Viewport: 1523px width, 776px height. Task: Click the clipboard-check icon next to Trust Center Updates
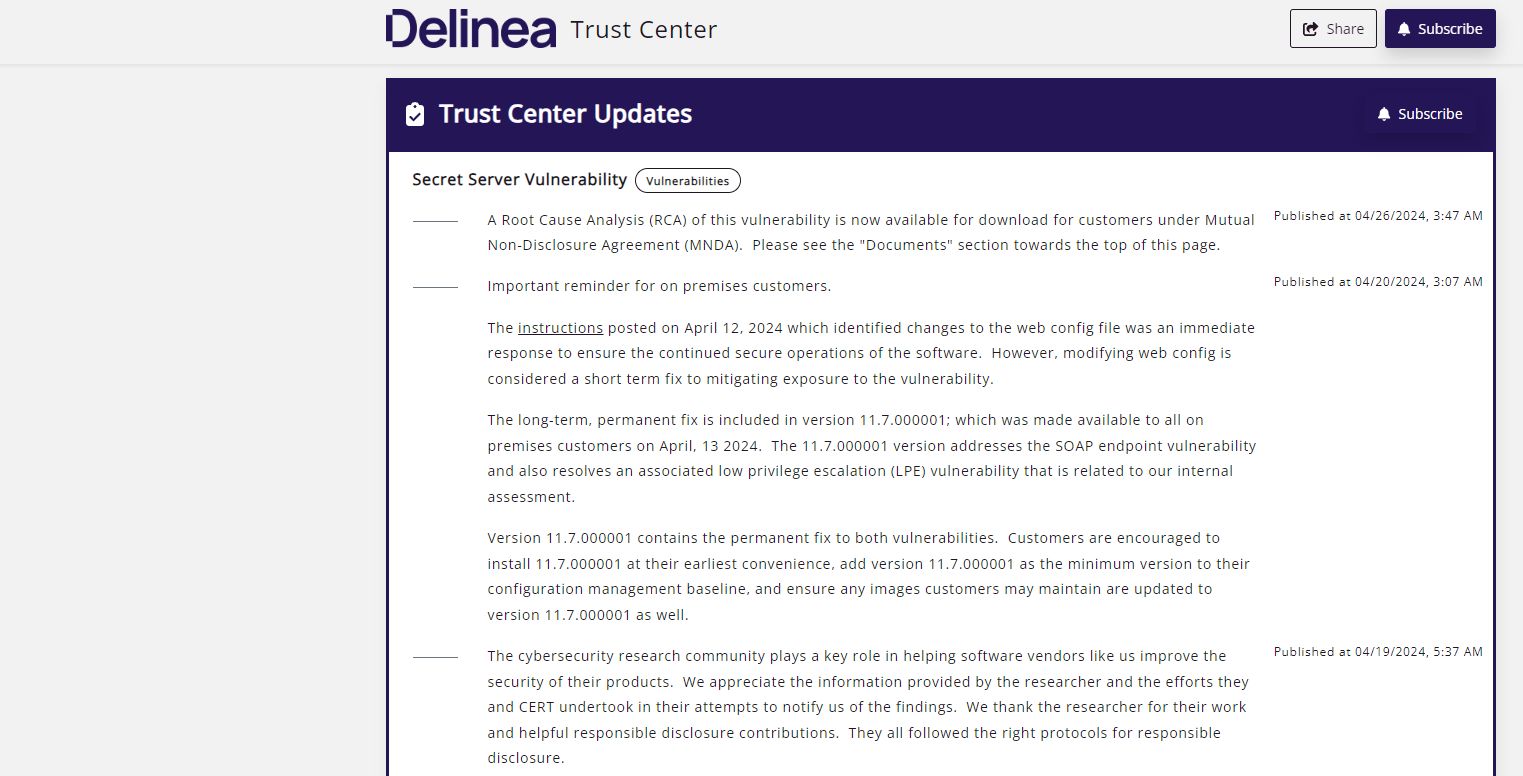[x=414, y=113]
